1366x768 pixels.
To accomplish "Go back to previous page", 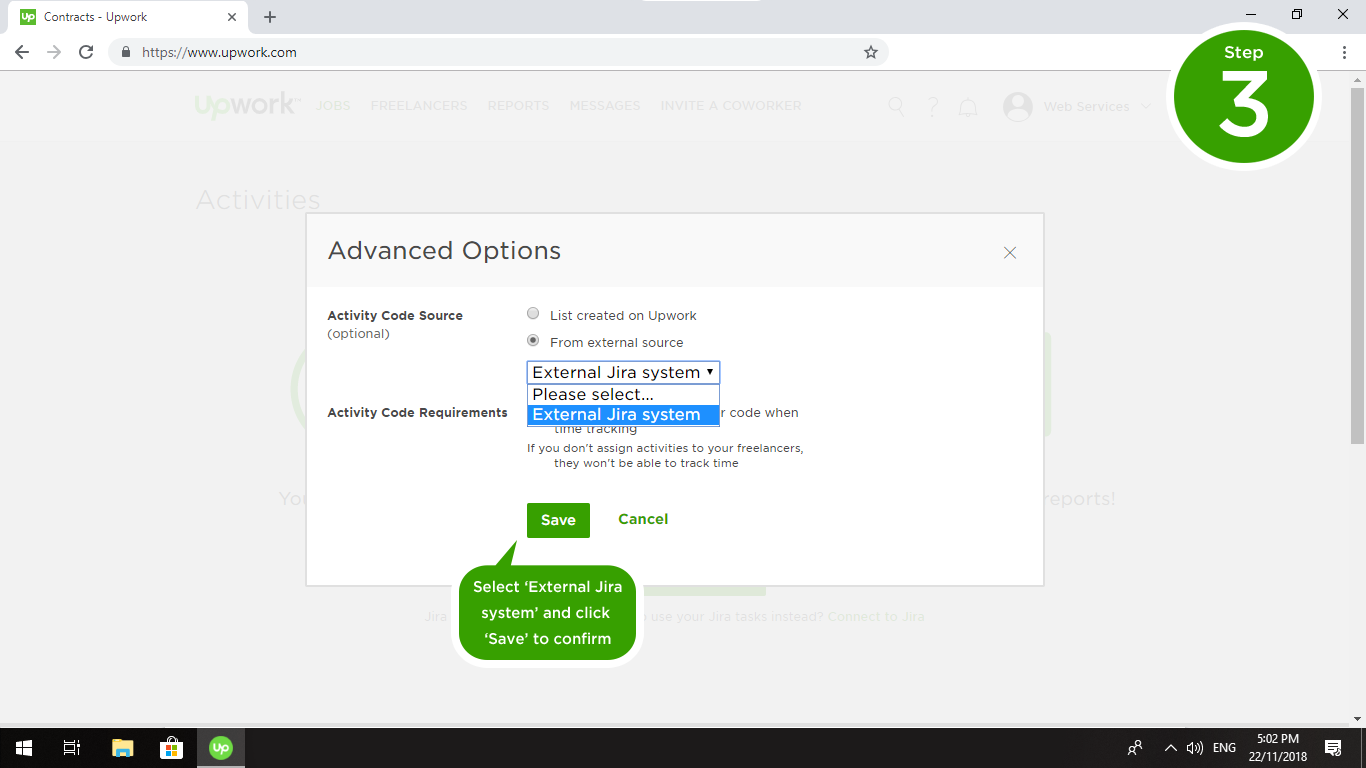I will 22,52.
